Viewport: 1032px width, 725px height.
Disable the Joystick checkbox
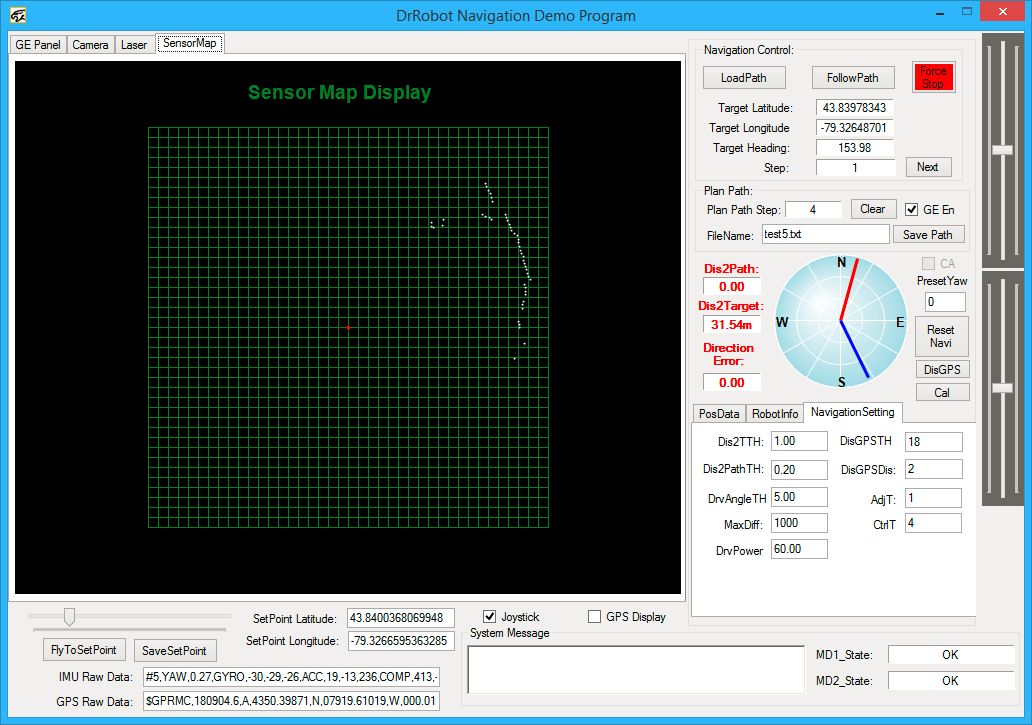[x=489, y=616]
